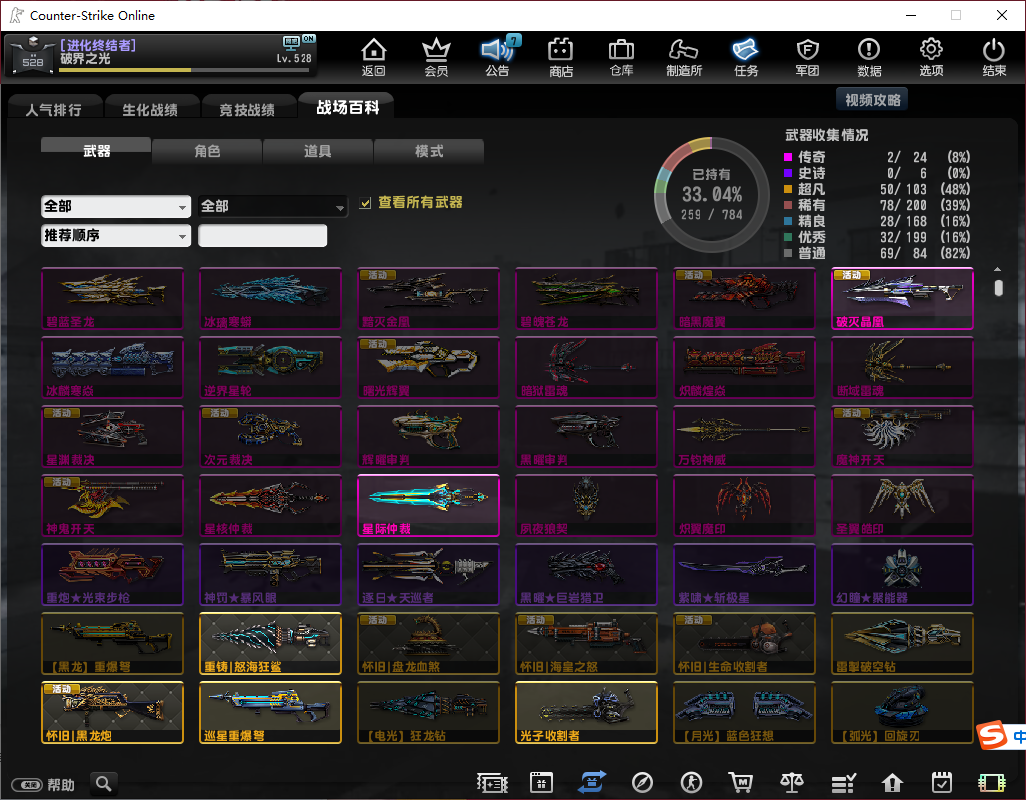Open the 商店 shop icon
The image size is (1026, 800).
point(560,57)
